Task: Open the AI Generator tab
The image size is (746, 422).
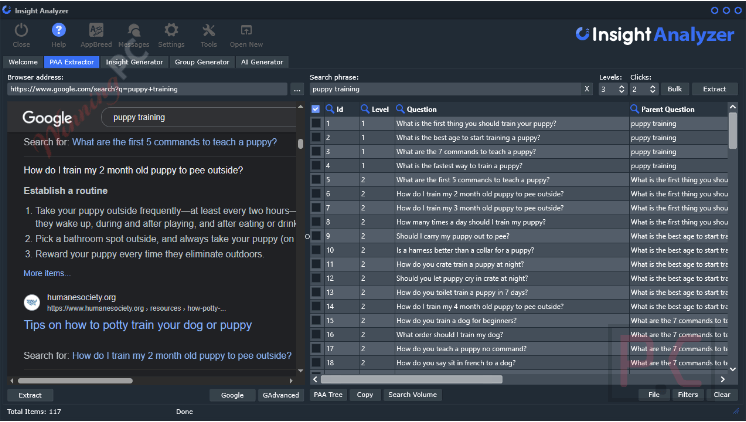Action: 262,62
